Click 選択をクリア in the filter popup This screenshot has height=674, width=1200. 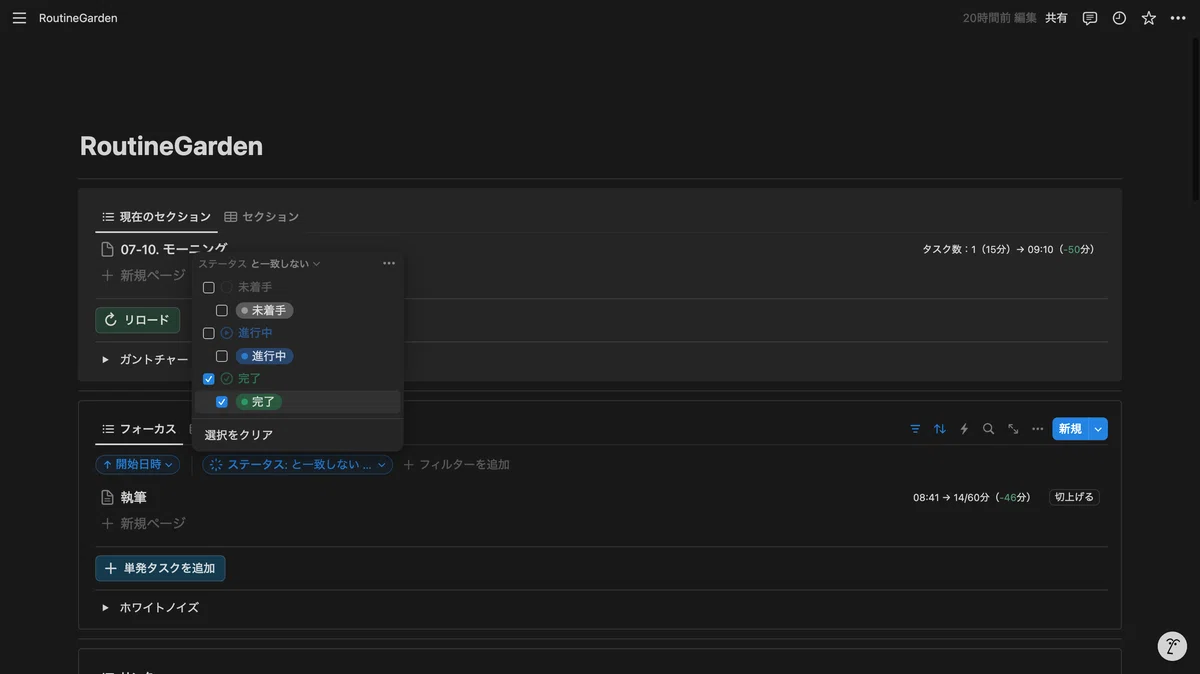tap(239, 435)
